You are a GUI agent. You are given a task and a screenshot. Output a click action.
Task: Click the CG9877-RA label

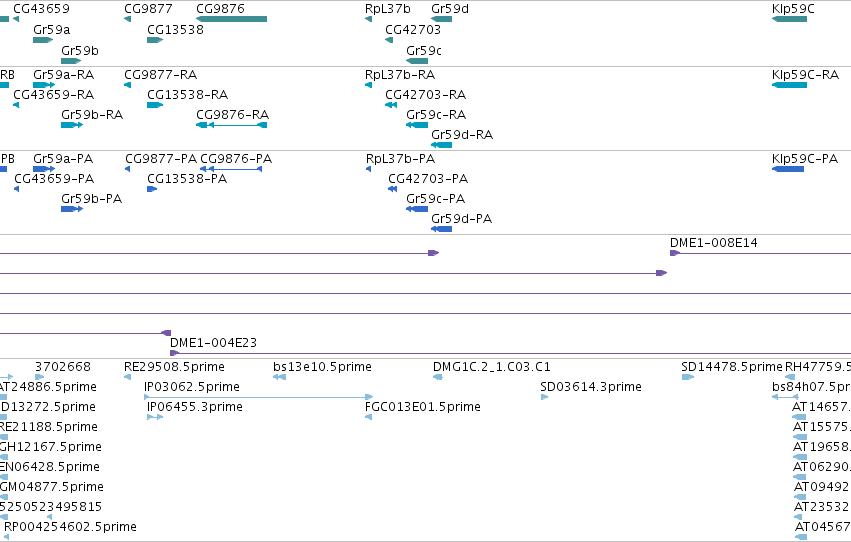pyautogui.click(x=161, y=75)
